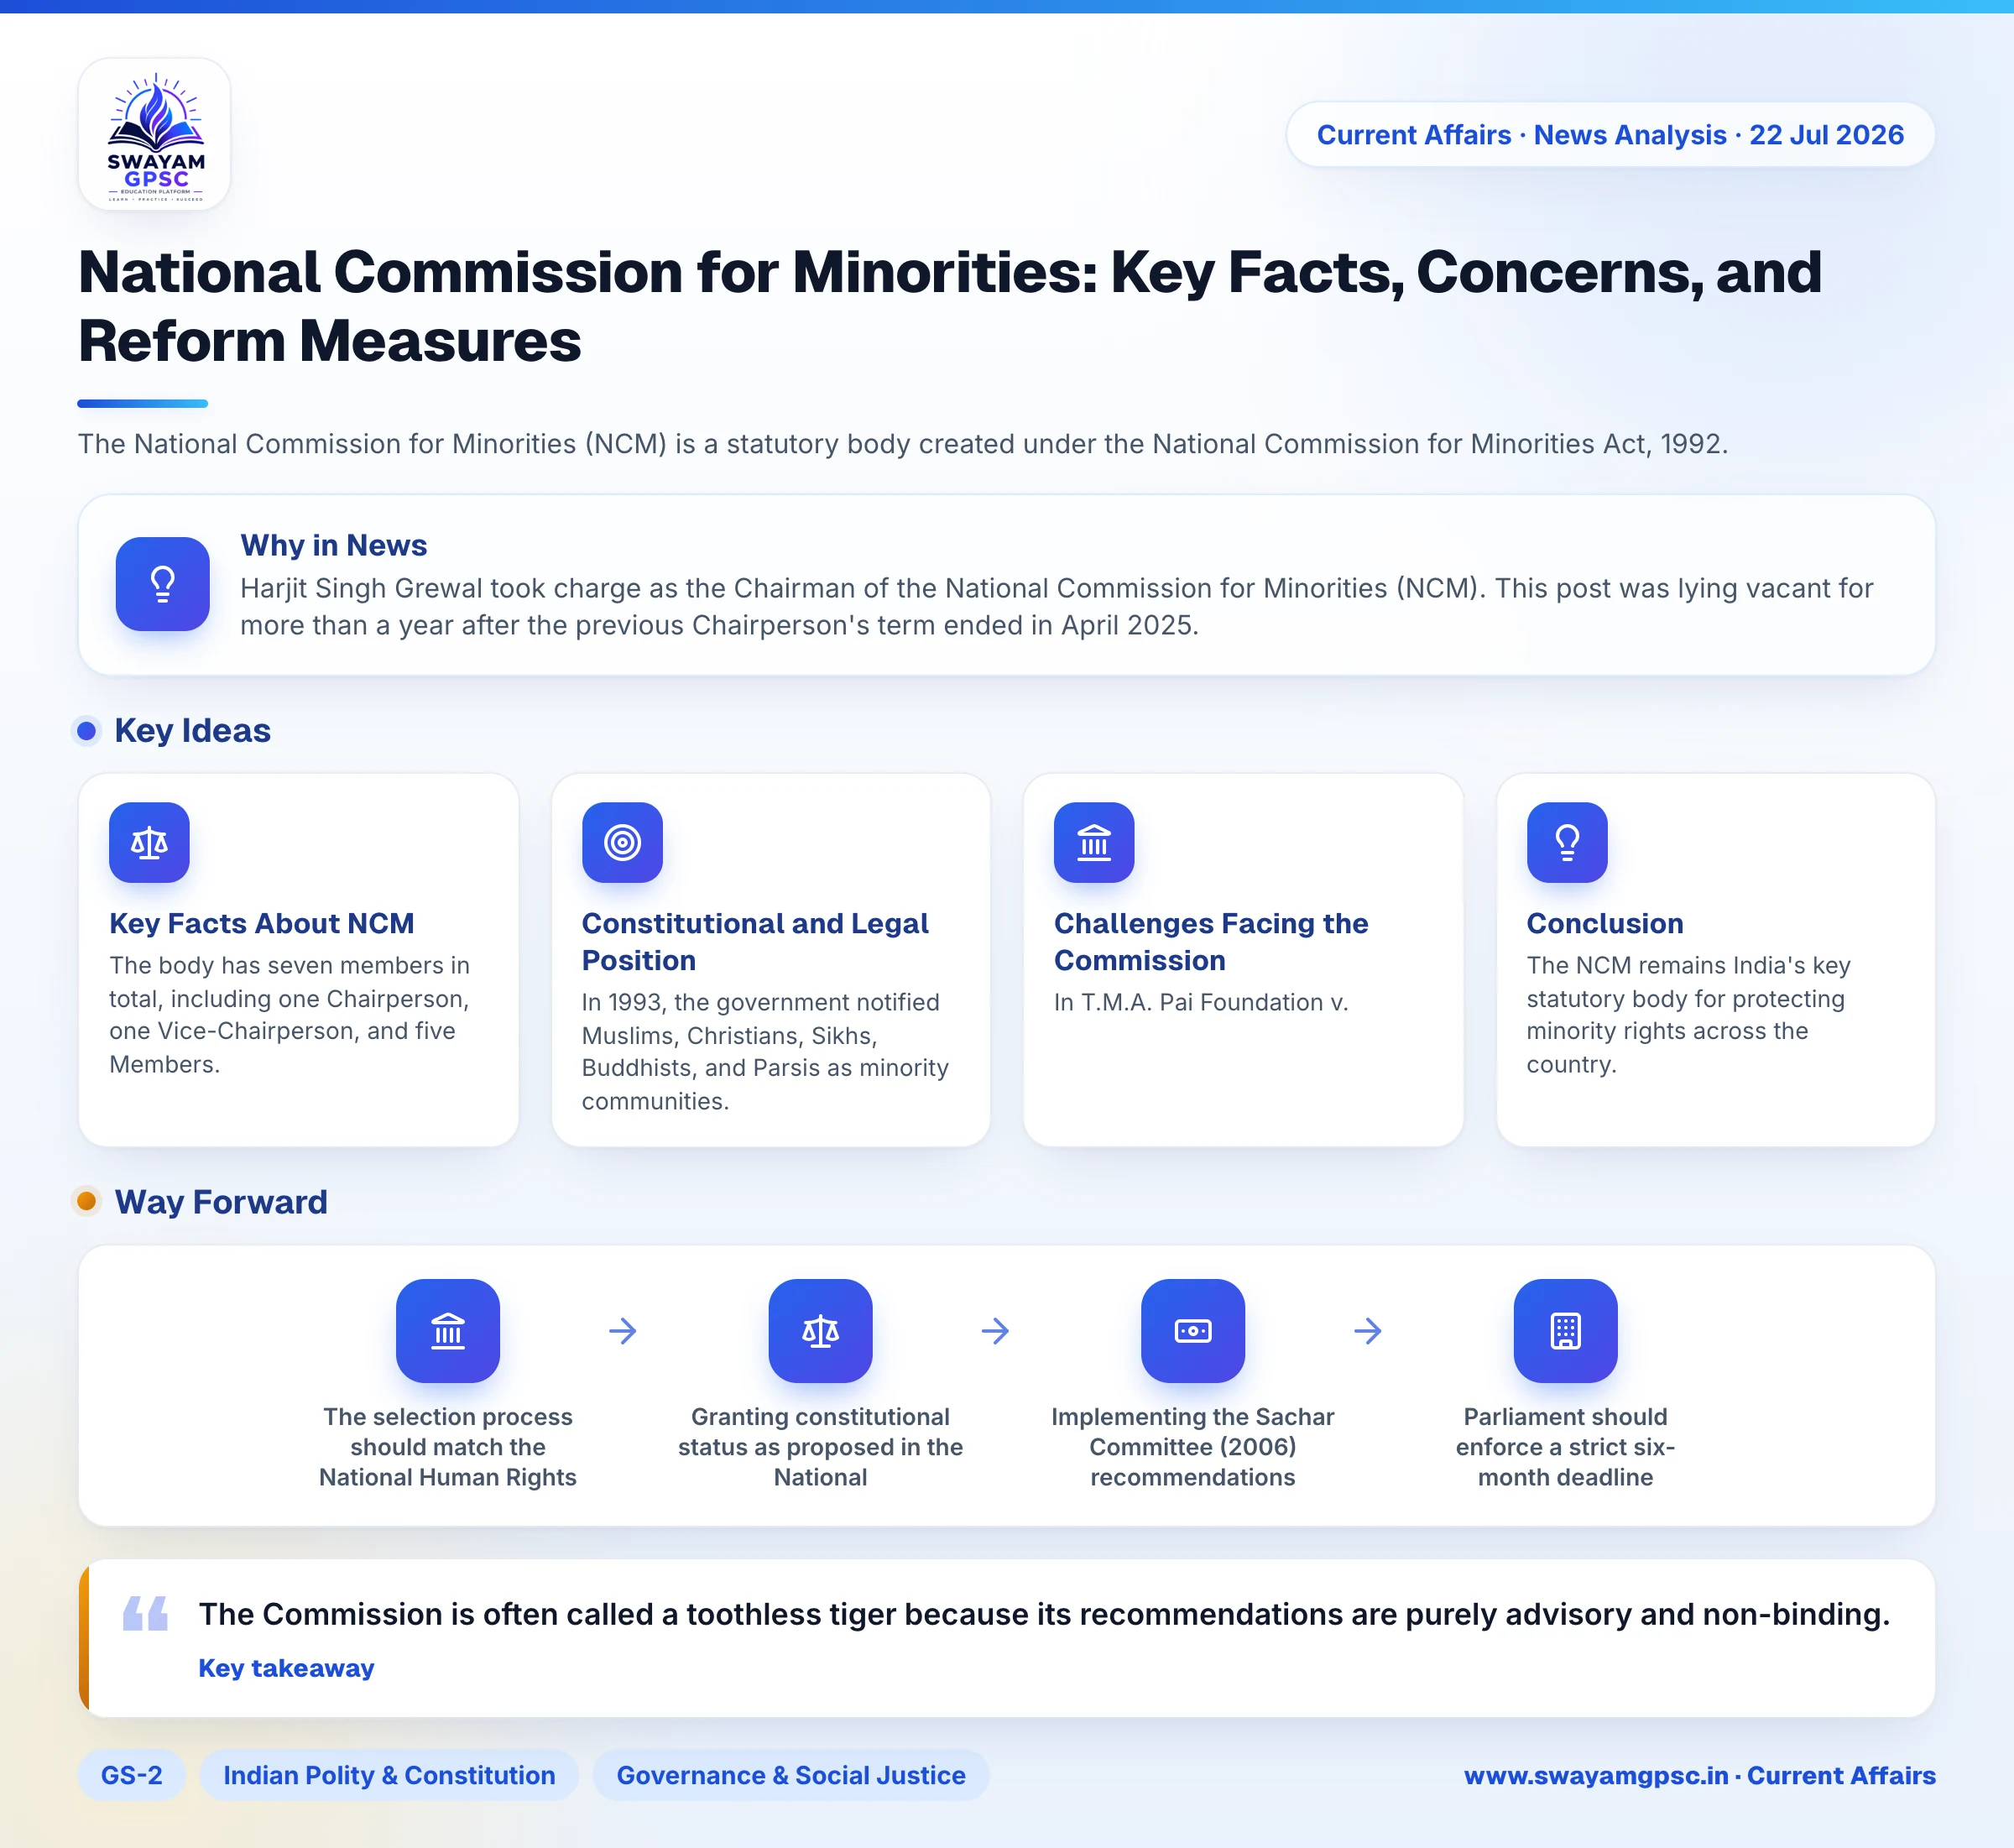
Task: Click the scales icon above Key Facts About NCM
Action: tap(149, 843)
